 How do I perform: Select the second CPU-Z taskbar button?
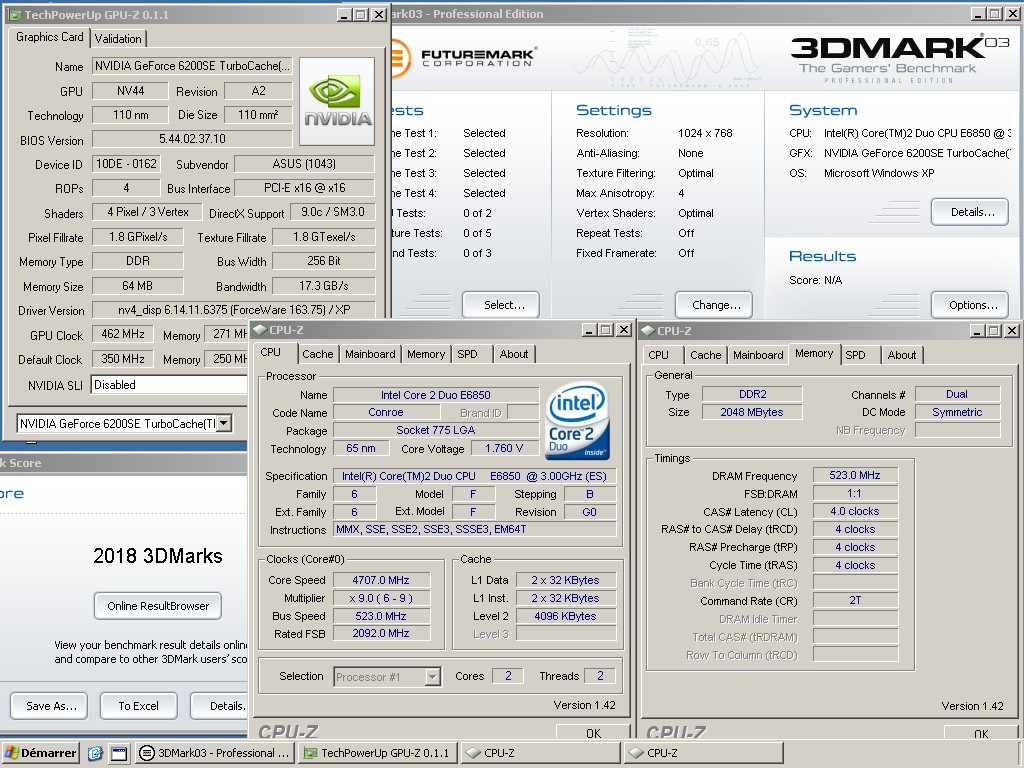click(x=703, y=753)
